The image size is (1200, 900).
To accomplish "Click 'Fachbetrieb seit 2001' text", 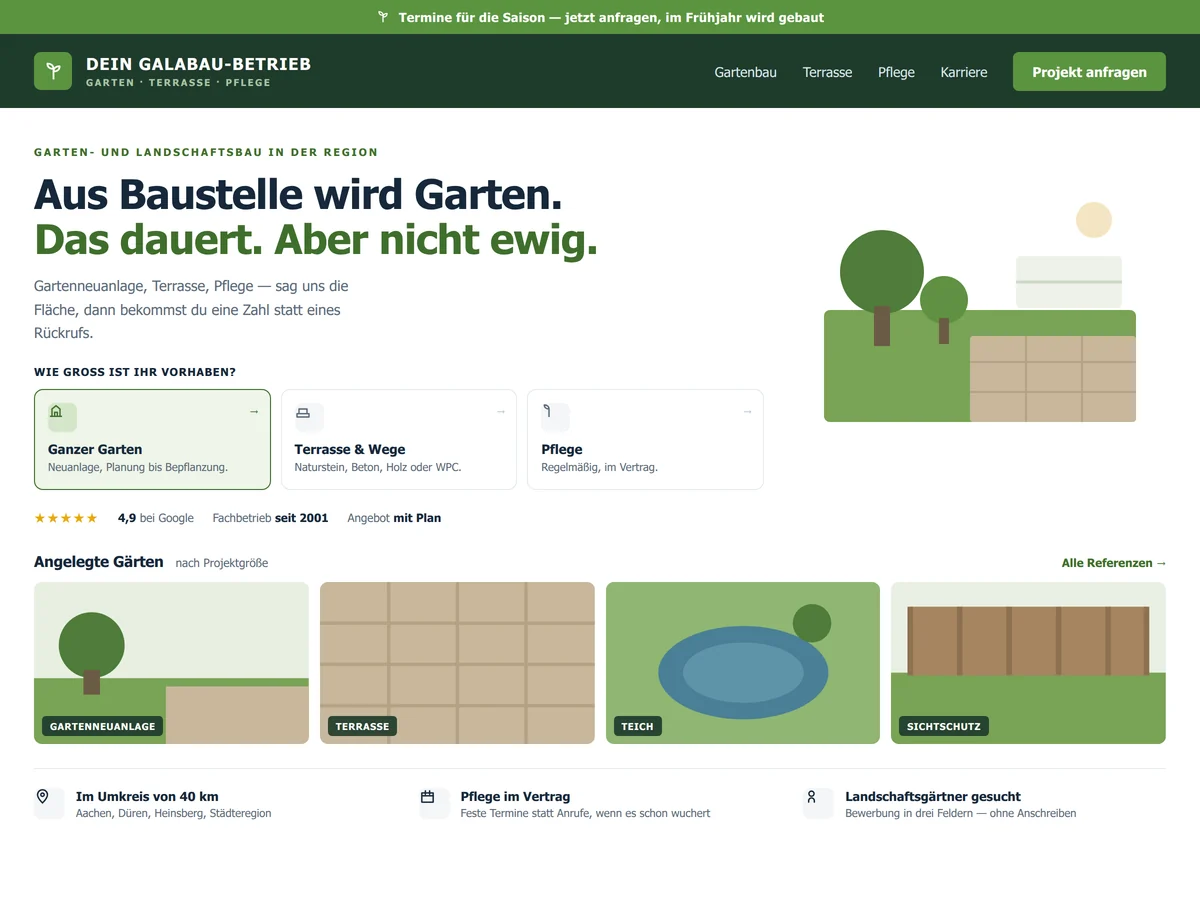I will click(270, 518).
